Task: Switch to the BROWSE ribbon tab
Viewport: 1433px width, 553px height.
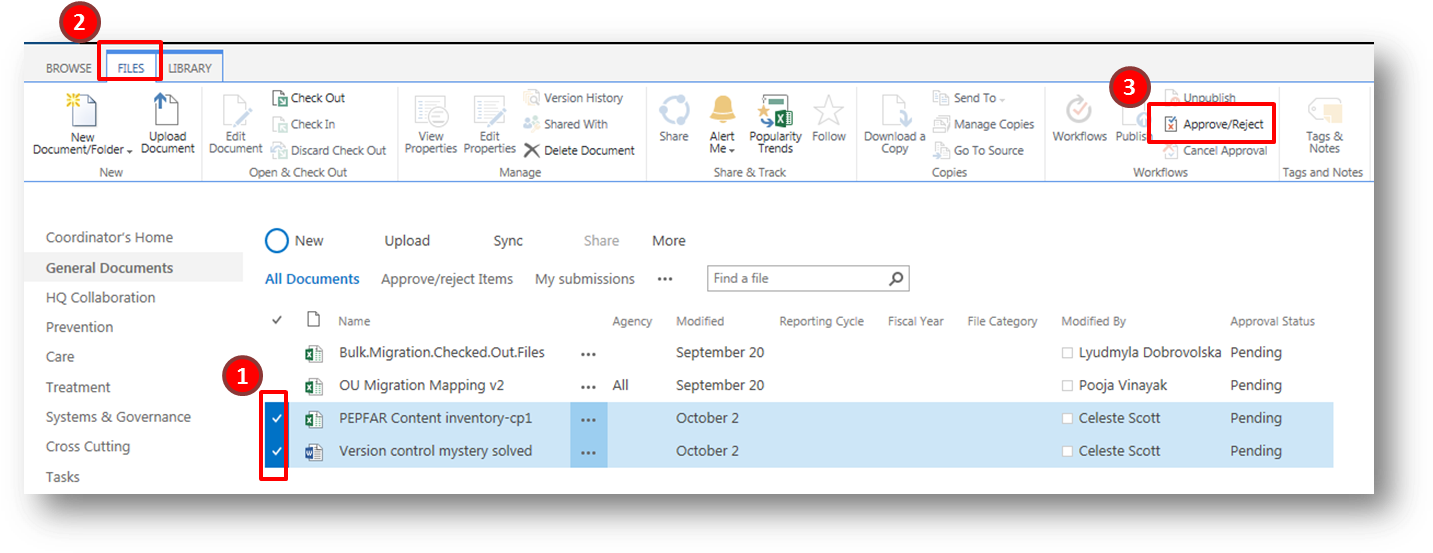Action: pos(69,69)
